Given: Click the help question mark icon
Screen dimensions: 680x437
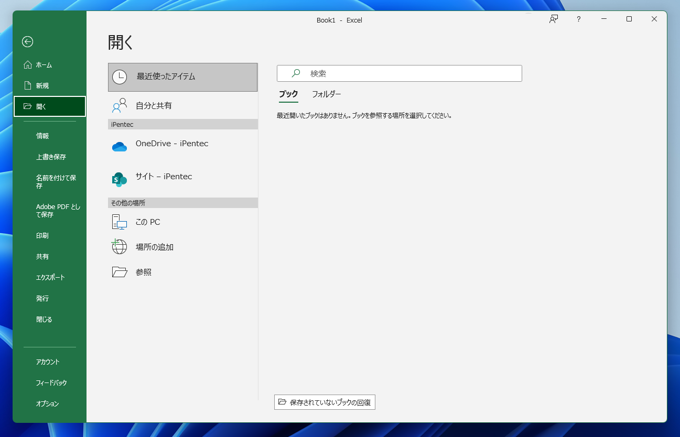Looking at the screenshot, I should [x=579, y=19].
